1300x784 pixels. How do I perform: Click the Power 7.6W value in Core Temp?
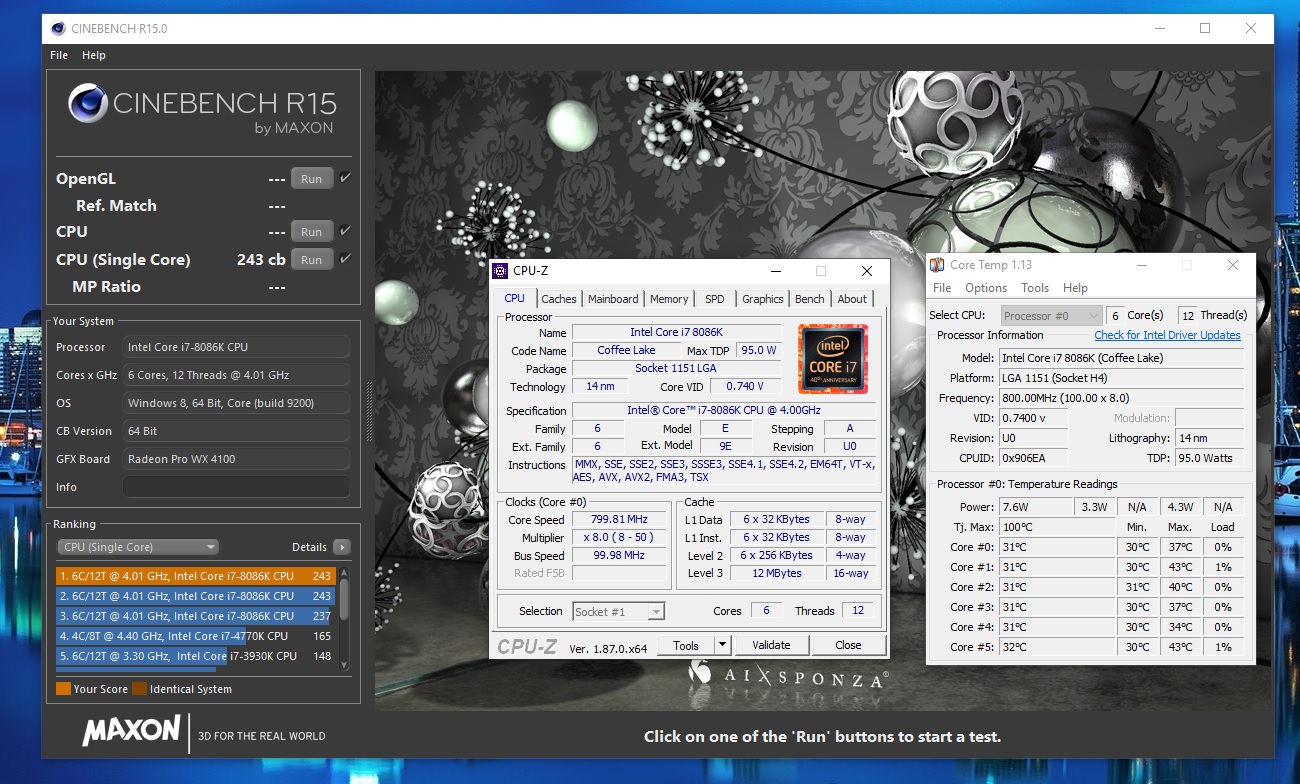(x=1036, y=507)
